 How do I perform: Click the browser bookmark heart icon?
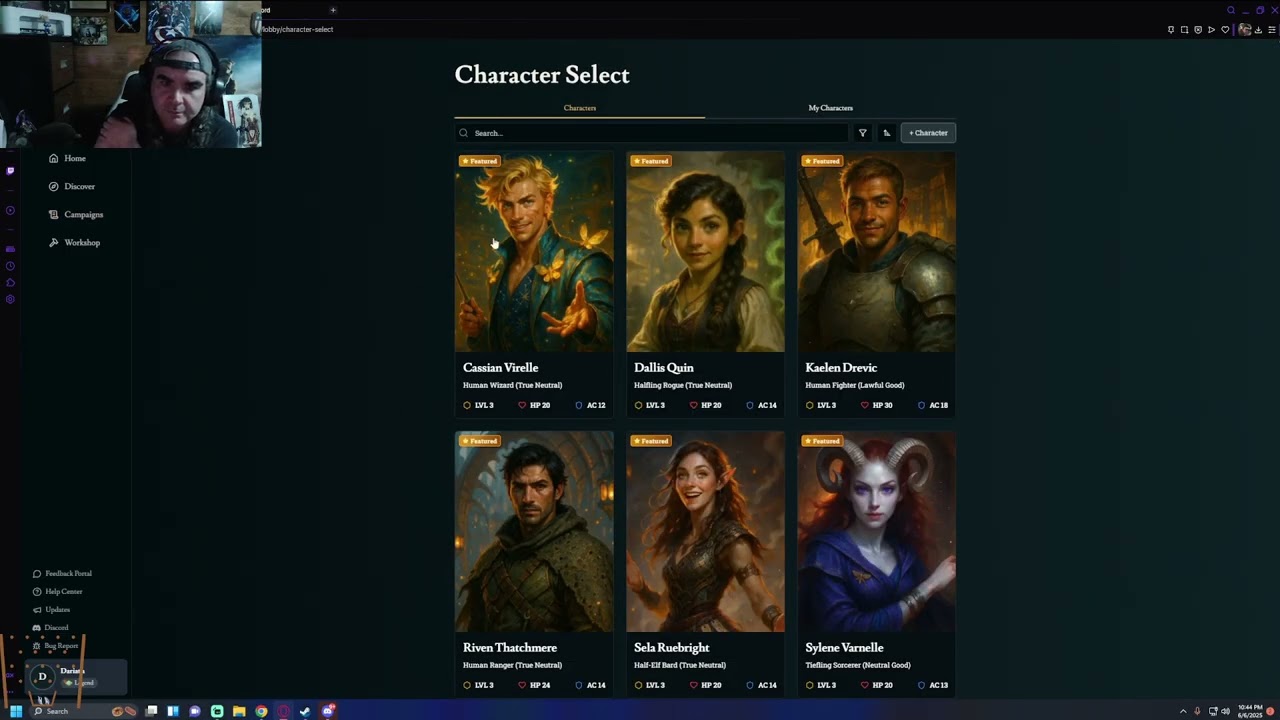pyautogui.click(x=1225, y=30)
